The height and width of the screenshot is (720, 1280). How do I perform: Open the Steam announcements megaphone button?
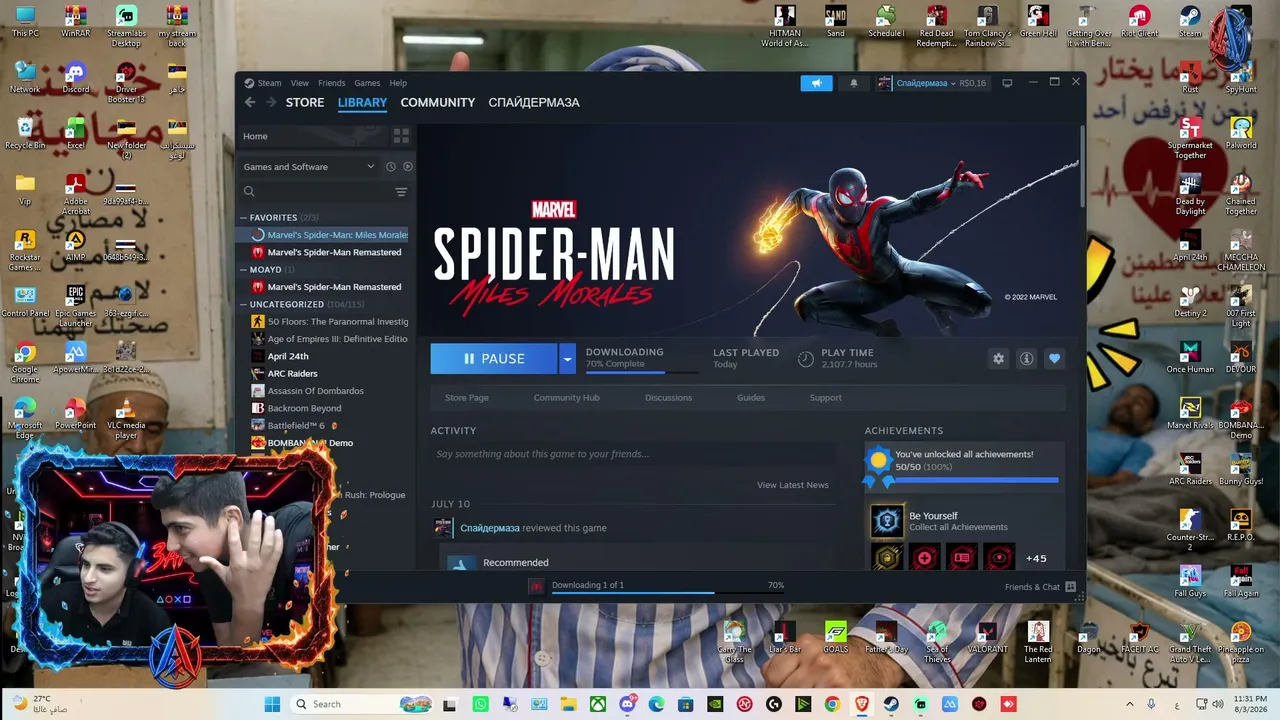coord(816,83)
